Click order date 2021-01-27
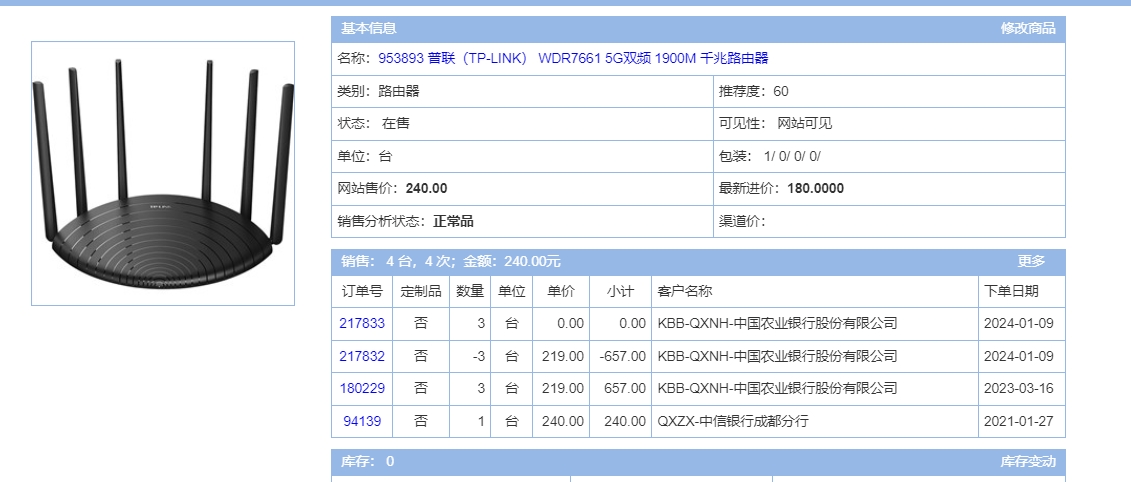This screenshot has width=1131, height=482. point(1018,421)
